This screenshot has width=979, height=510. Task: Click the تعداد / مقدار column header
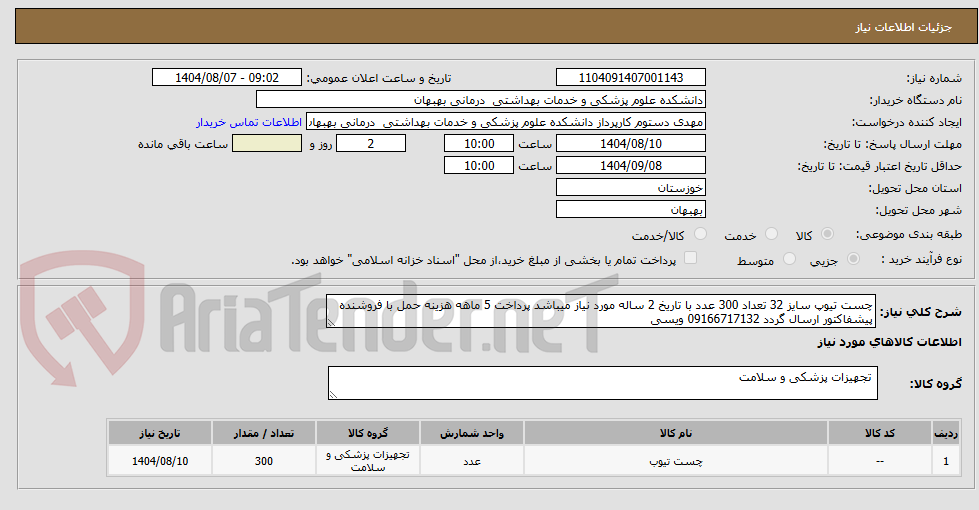click(263, 433)
